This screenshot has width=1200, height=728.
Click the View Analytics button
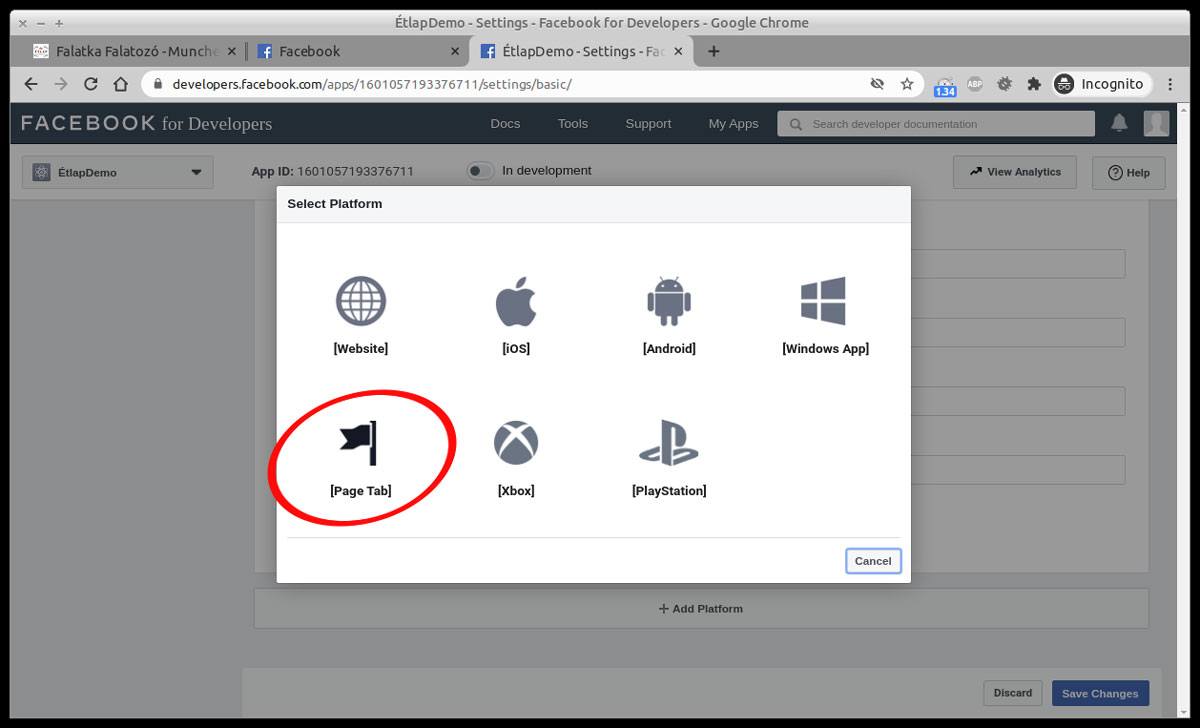(x=1014, y=172)
